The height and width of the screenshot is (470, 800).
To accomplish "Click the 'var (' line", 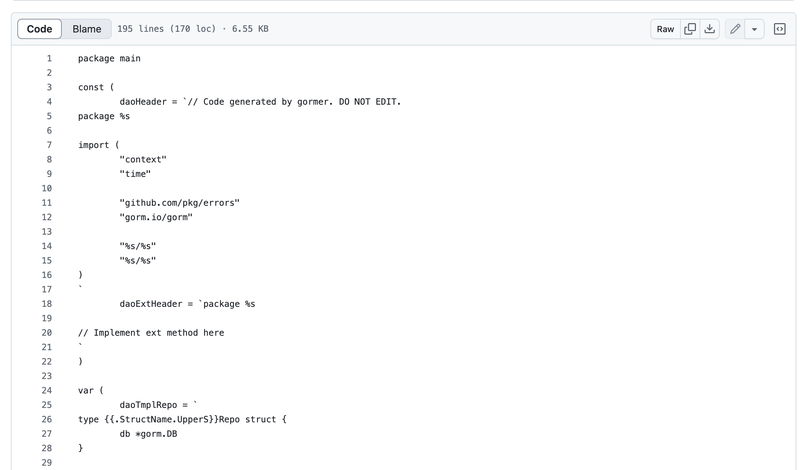I will coord(91,390).
